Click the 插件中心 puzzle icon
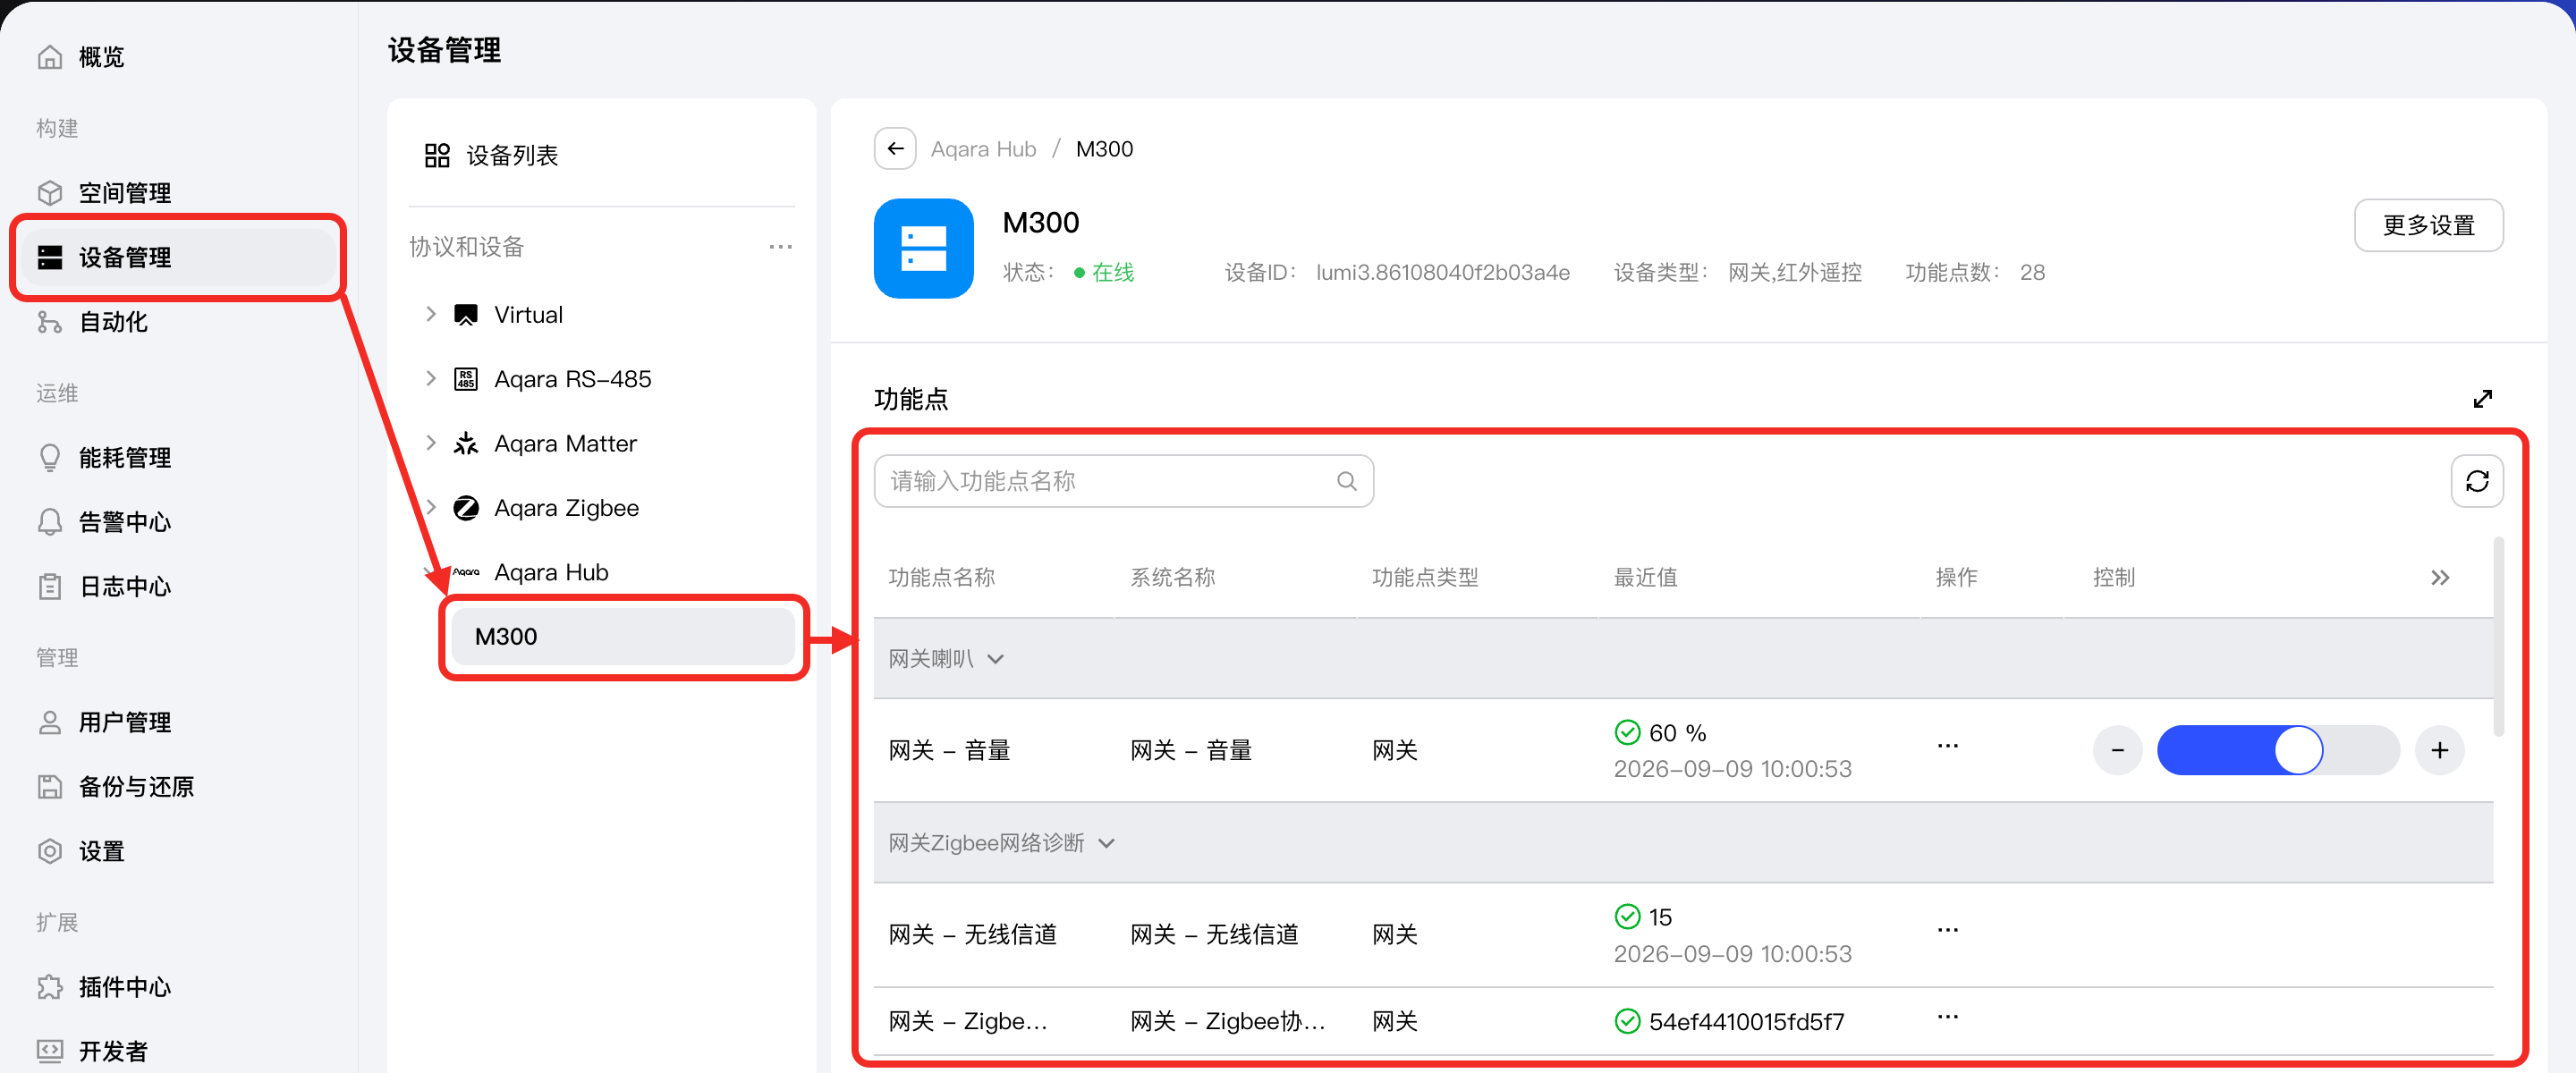 point(49,987)
